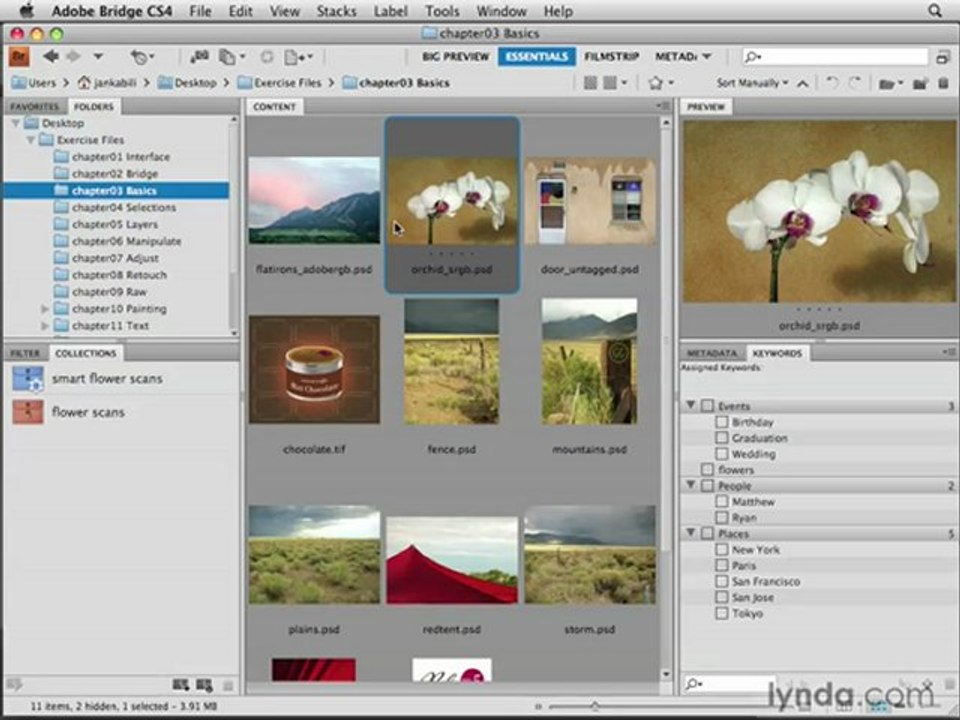Screen dimensions: 960x720
Task: Switch to the Favorites tab
Action: [x=34, y=107]
